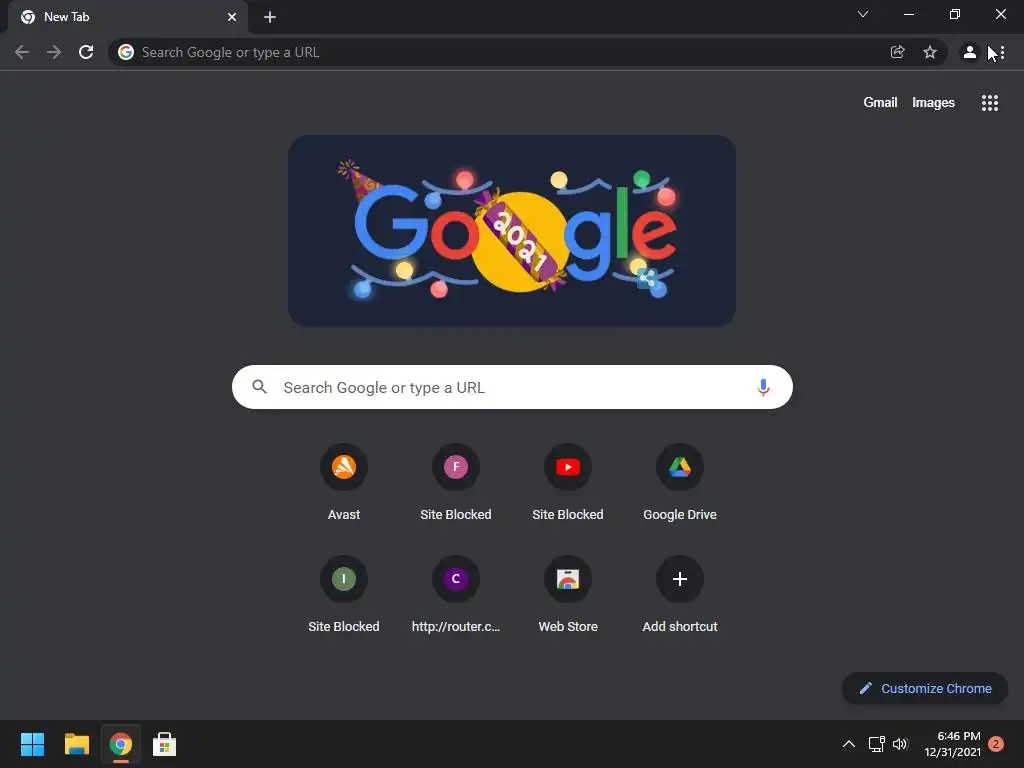Close the New Tab tab
Viewport: 1024px width, 768px height.
point(232,17)
